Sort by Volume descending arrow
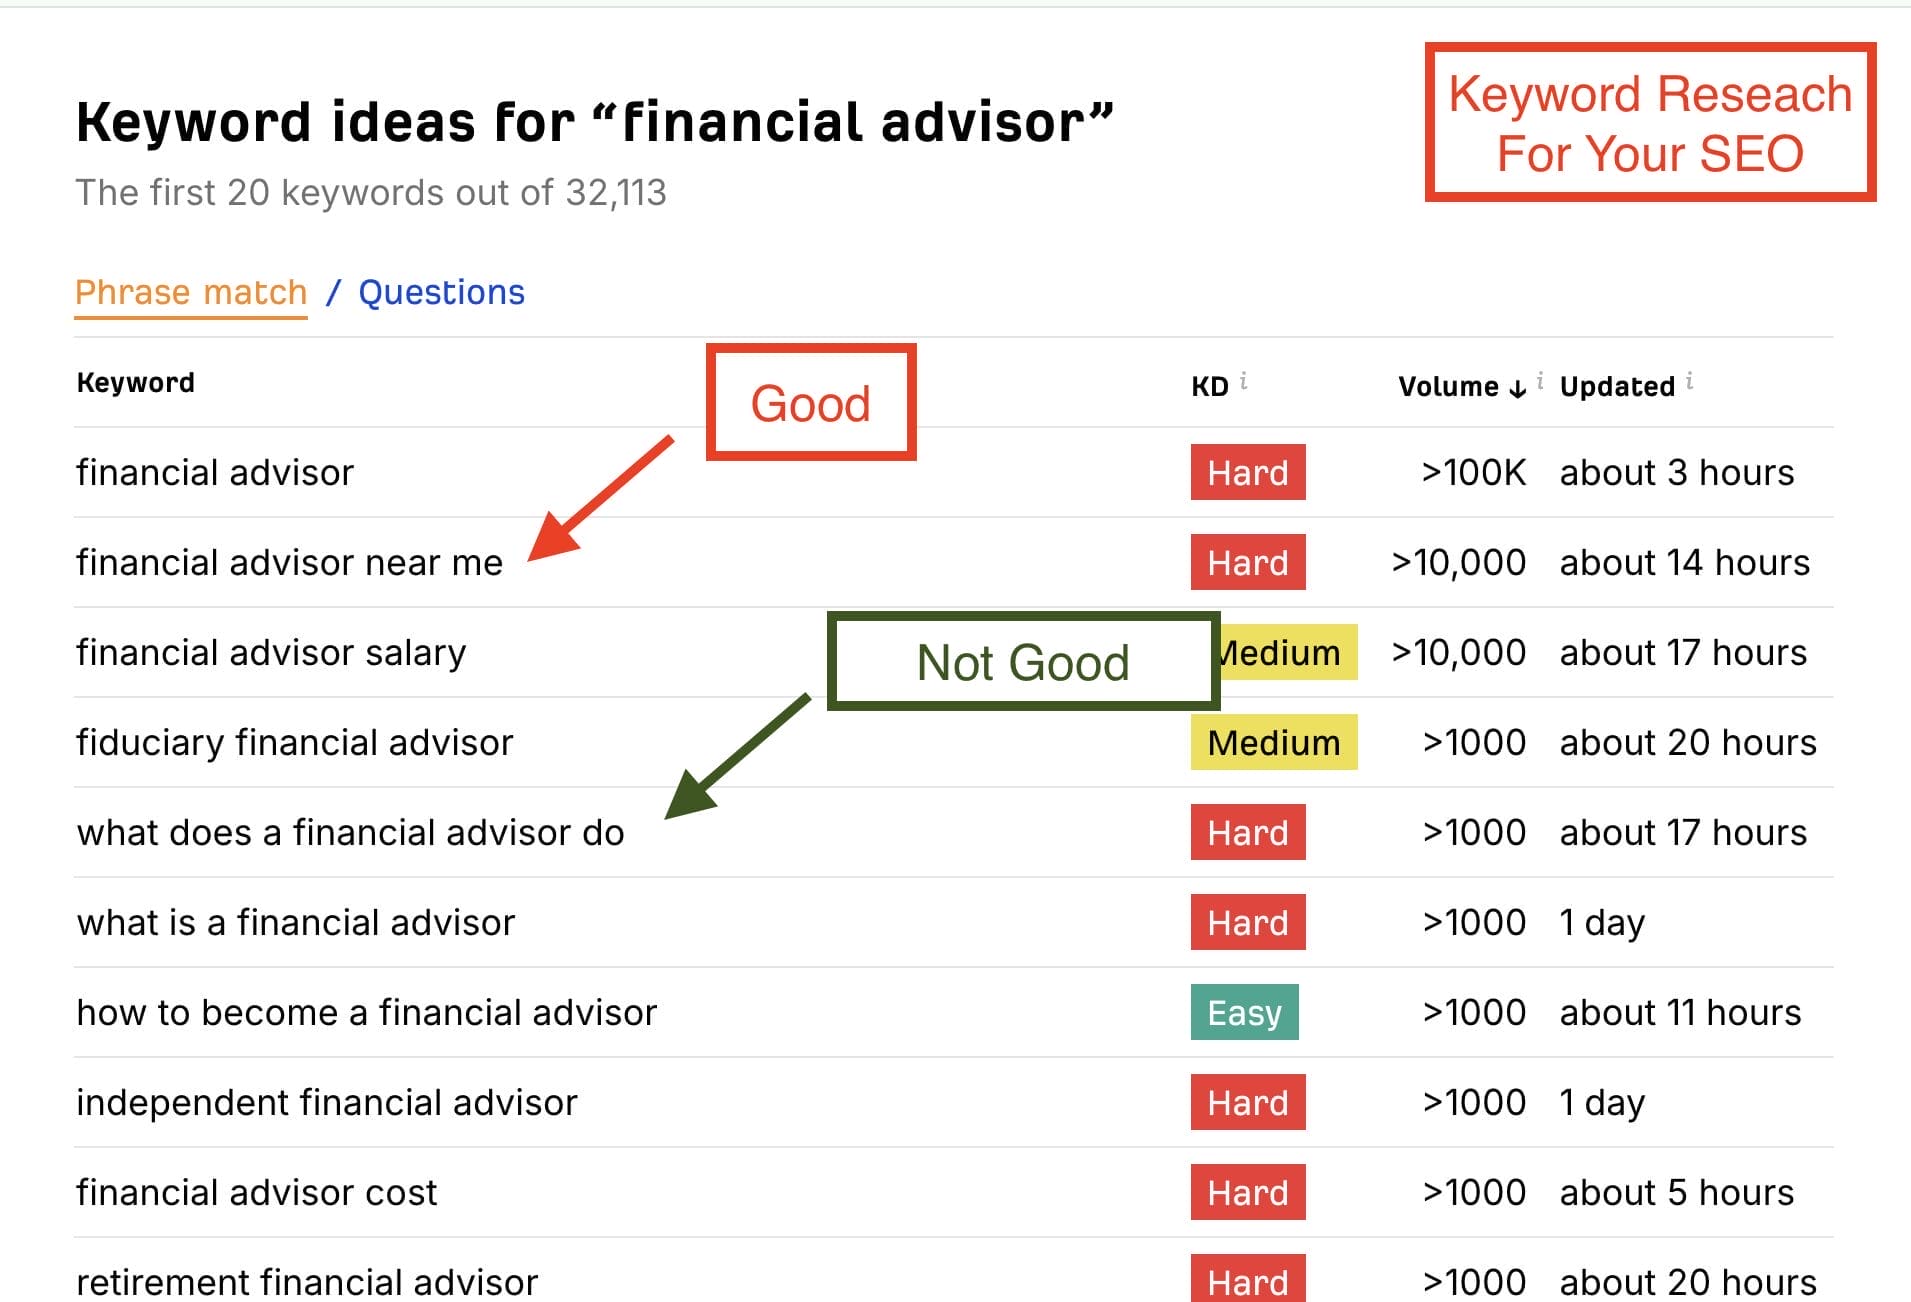This screenshot has width=1911, height=1302. 1517,388
